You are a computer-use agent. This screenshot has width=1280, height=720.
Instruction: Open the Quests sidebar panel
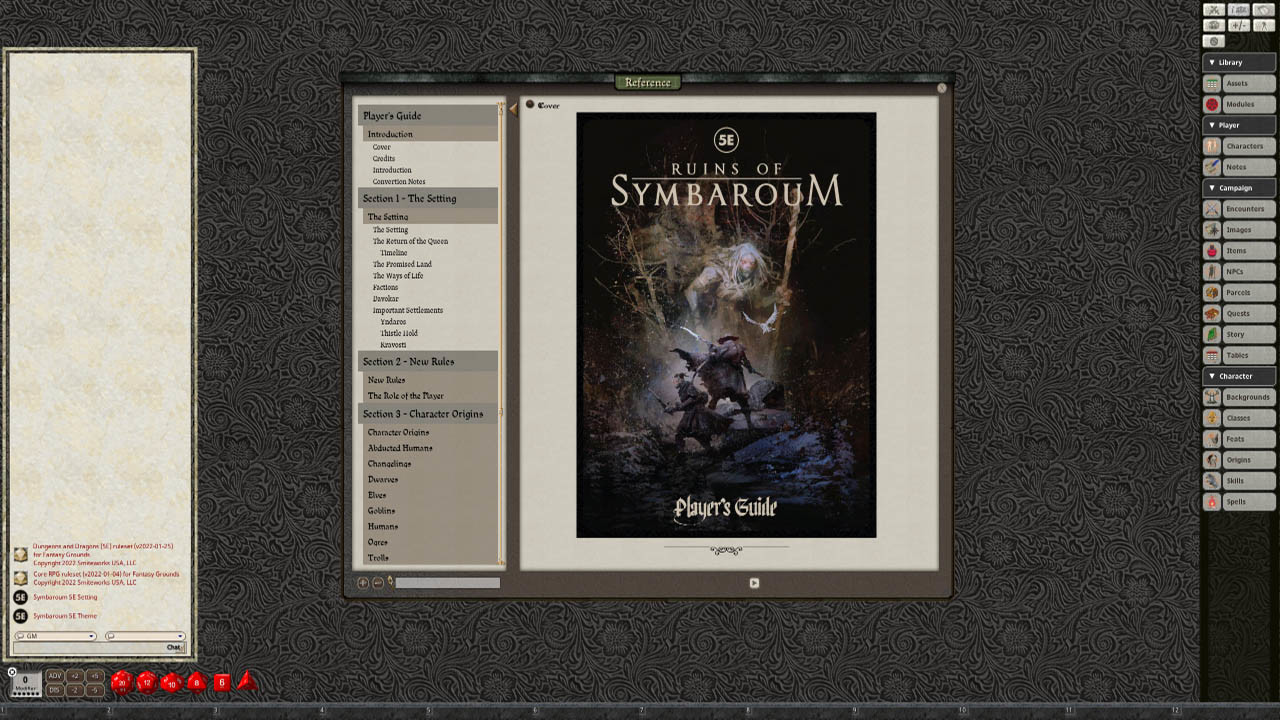[1247, 313]
